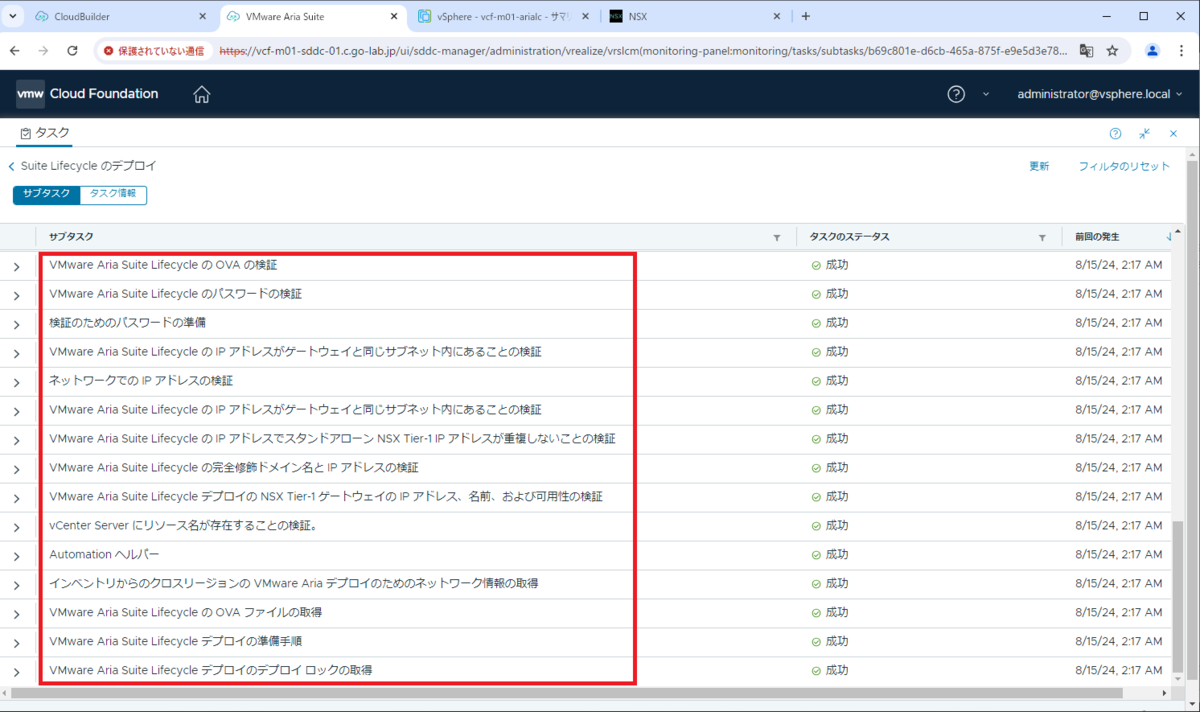Open the dropdown chevron beside the help icon
This screenshot has height=712, width=1200.
click(x=985, y=94)
